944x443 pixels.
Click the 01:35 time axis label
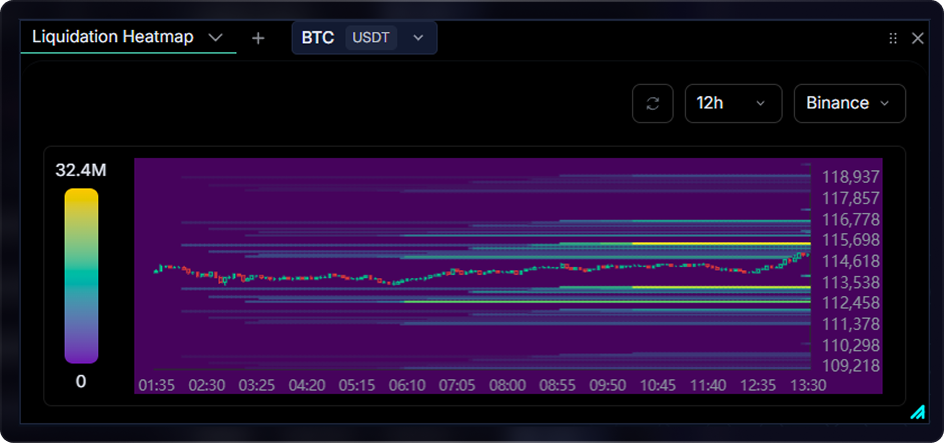(157, 385)
